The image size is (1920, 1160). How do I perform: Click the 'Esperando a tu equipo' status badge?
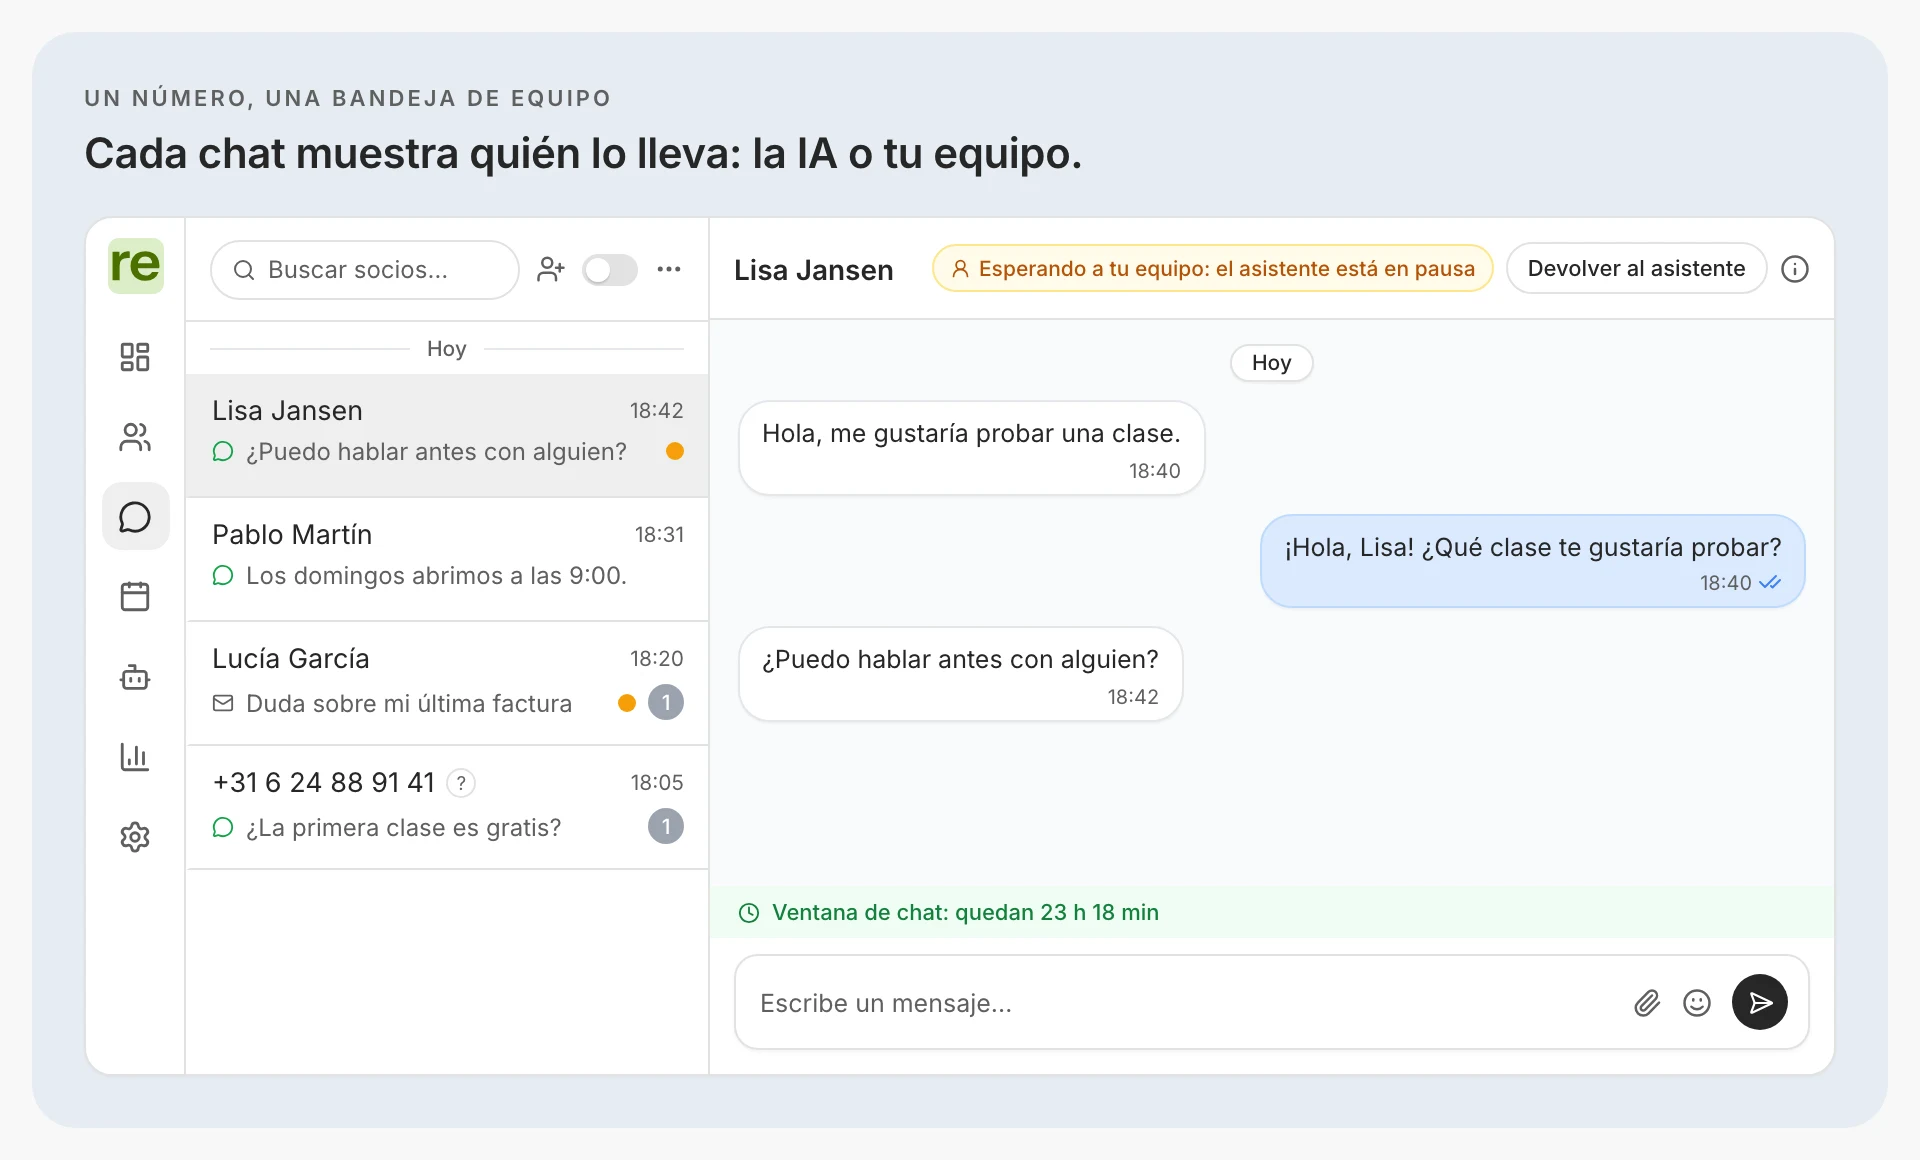pyautogui.click(x=1212, y=269)
